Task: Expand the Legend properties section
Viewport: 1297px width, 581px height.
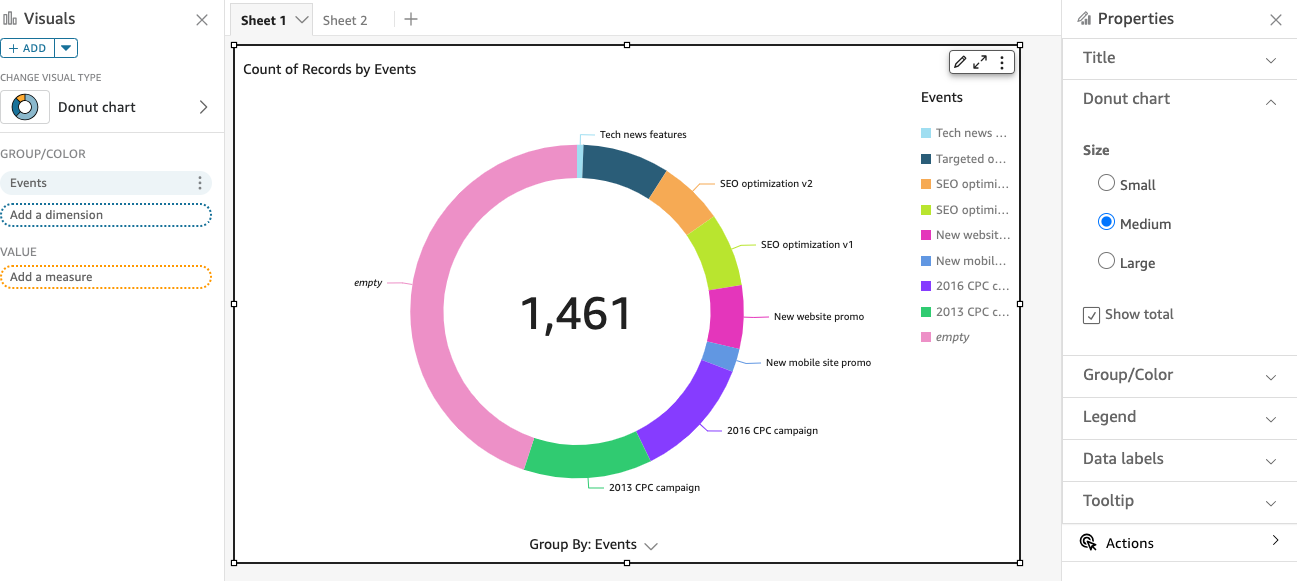Action: tap(1179, 417)
